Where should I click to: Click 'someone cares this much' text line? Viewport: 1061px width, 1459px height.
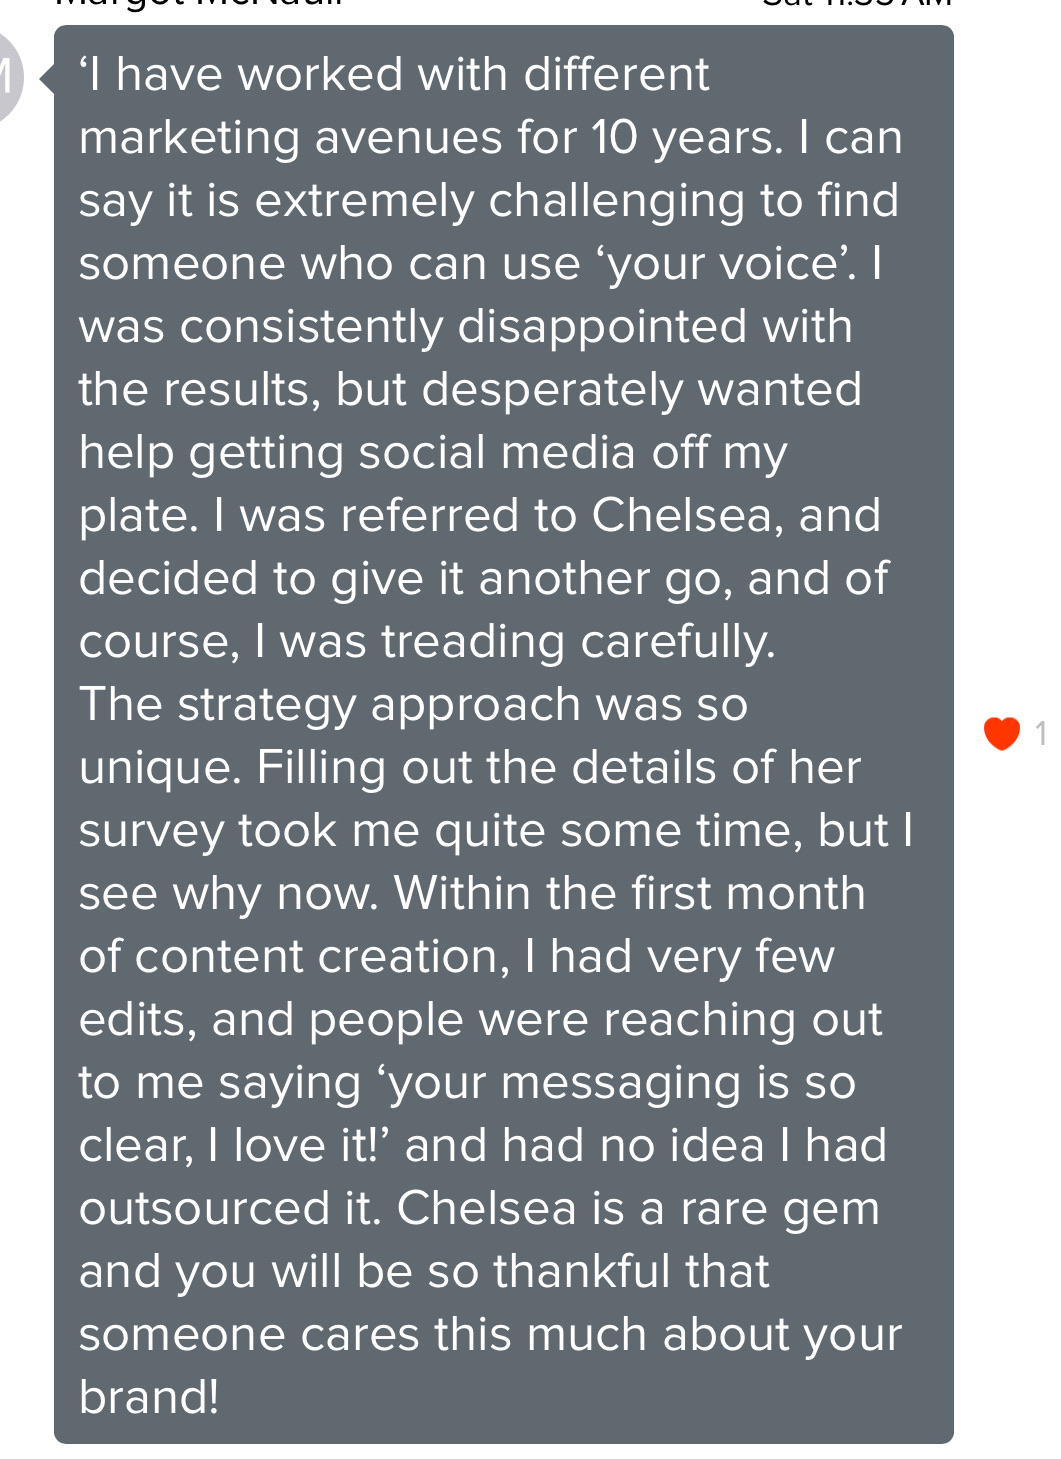click(x=364, y=1335)
